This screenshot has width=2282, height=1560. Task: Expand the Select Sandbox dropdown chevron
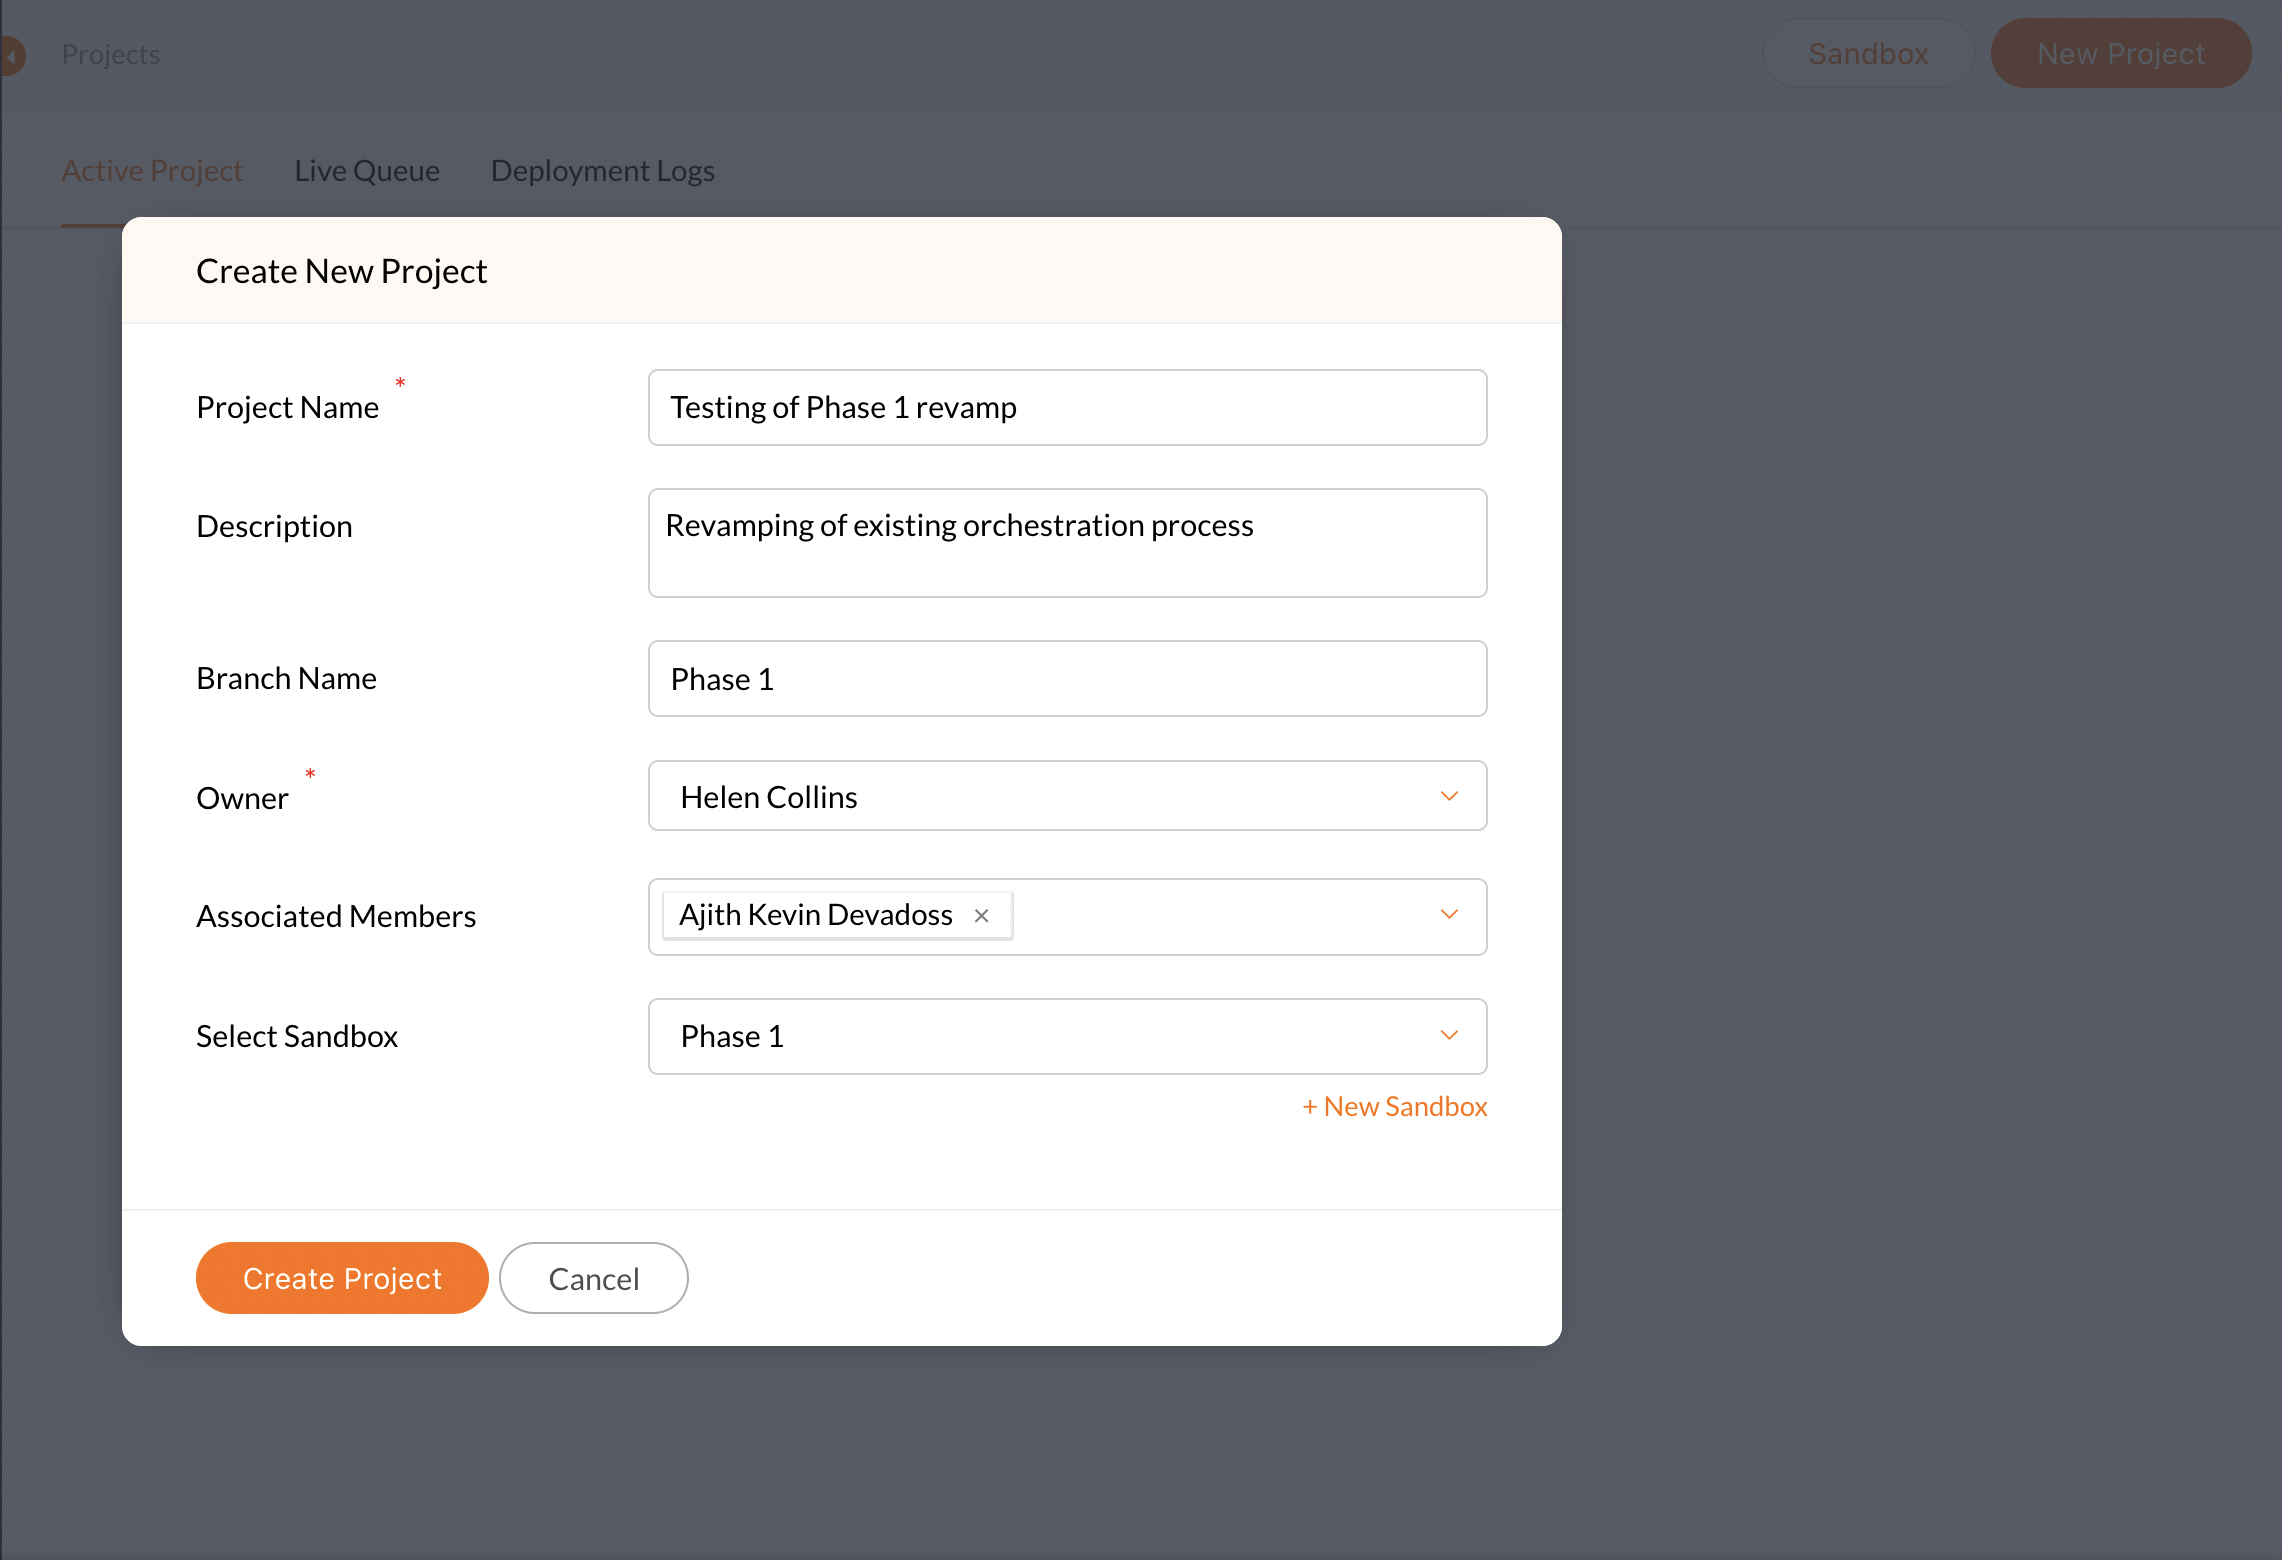coord(1448,1035)
